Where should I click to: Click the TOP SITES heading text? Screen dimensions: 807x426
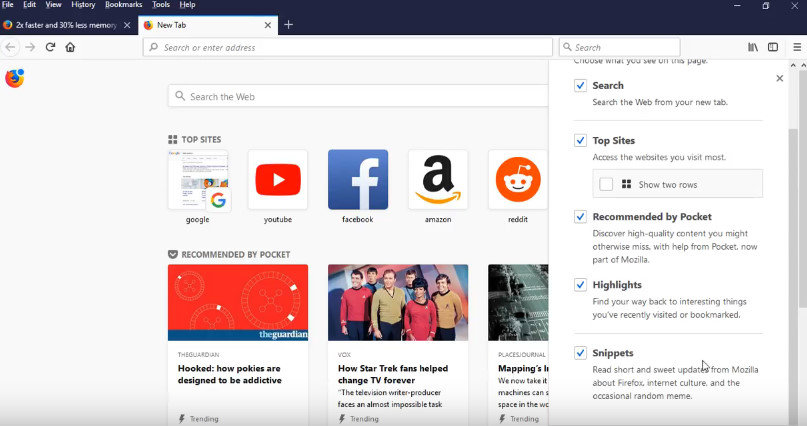pos(201,139)
